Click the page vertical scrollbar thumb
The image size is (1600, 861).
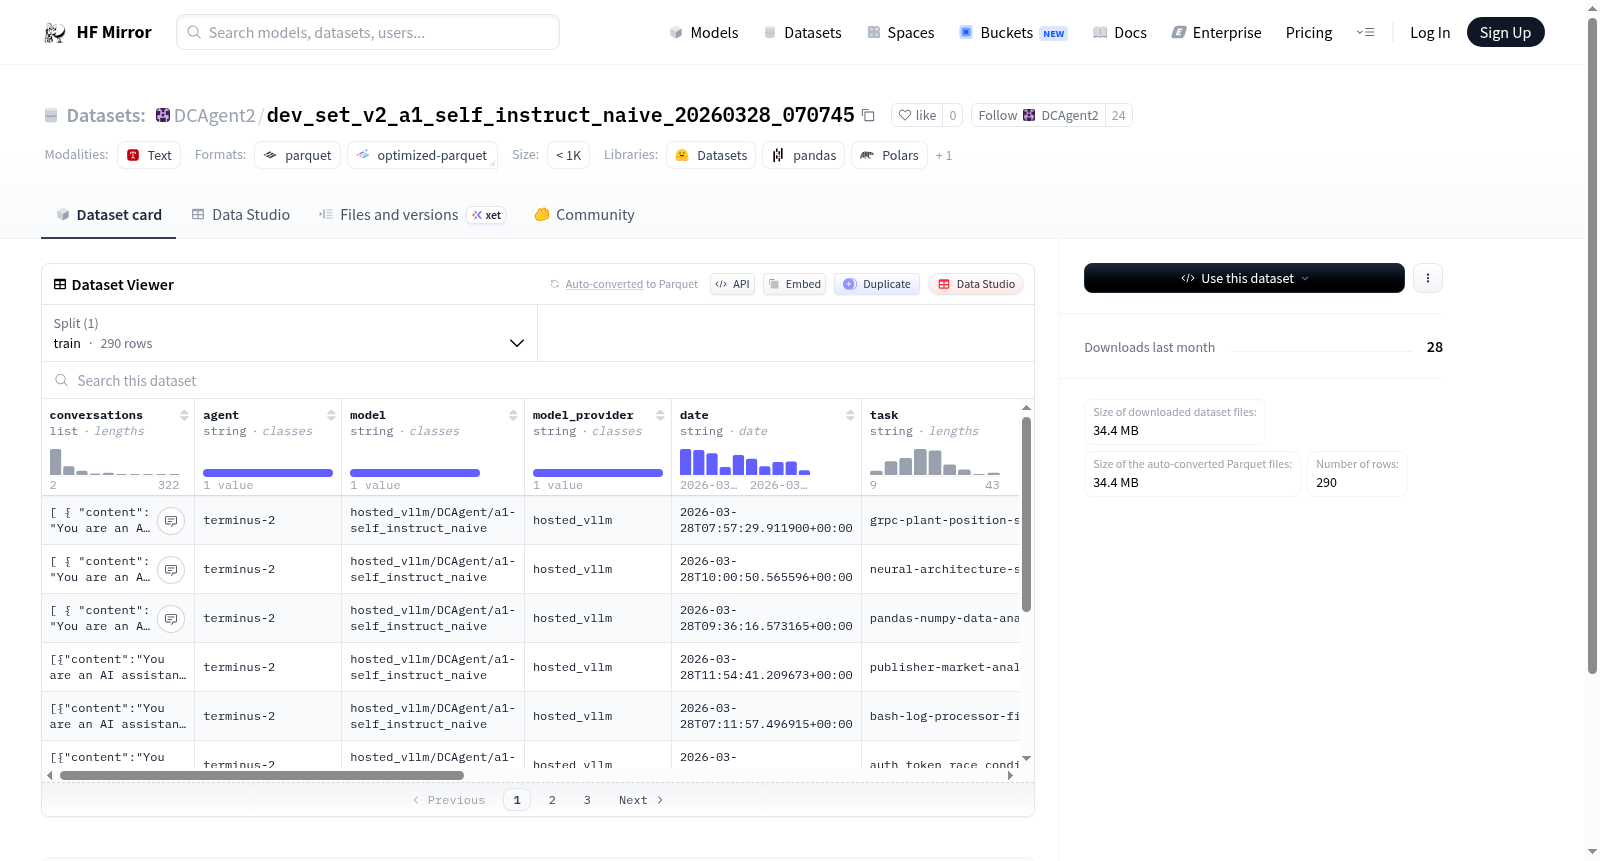1592,345
